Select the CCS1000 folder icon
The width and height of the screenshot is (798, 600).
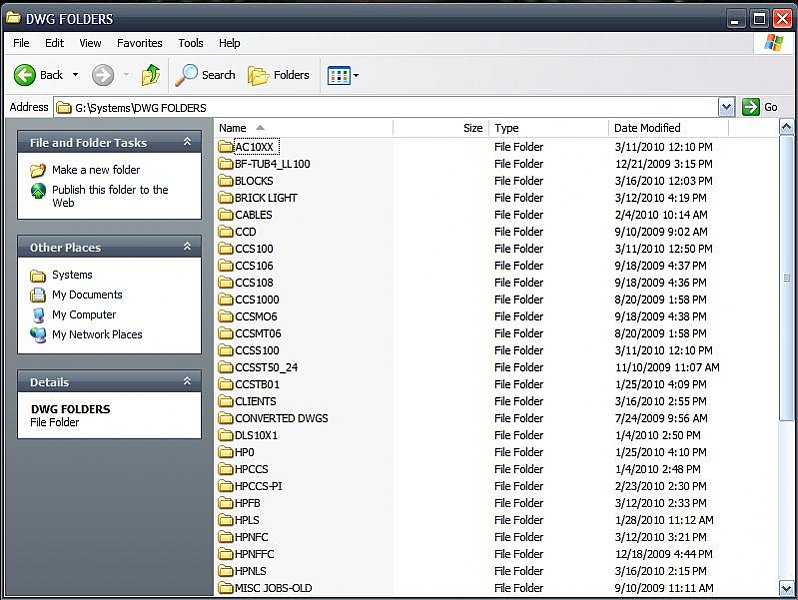tap(226, 299)
